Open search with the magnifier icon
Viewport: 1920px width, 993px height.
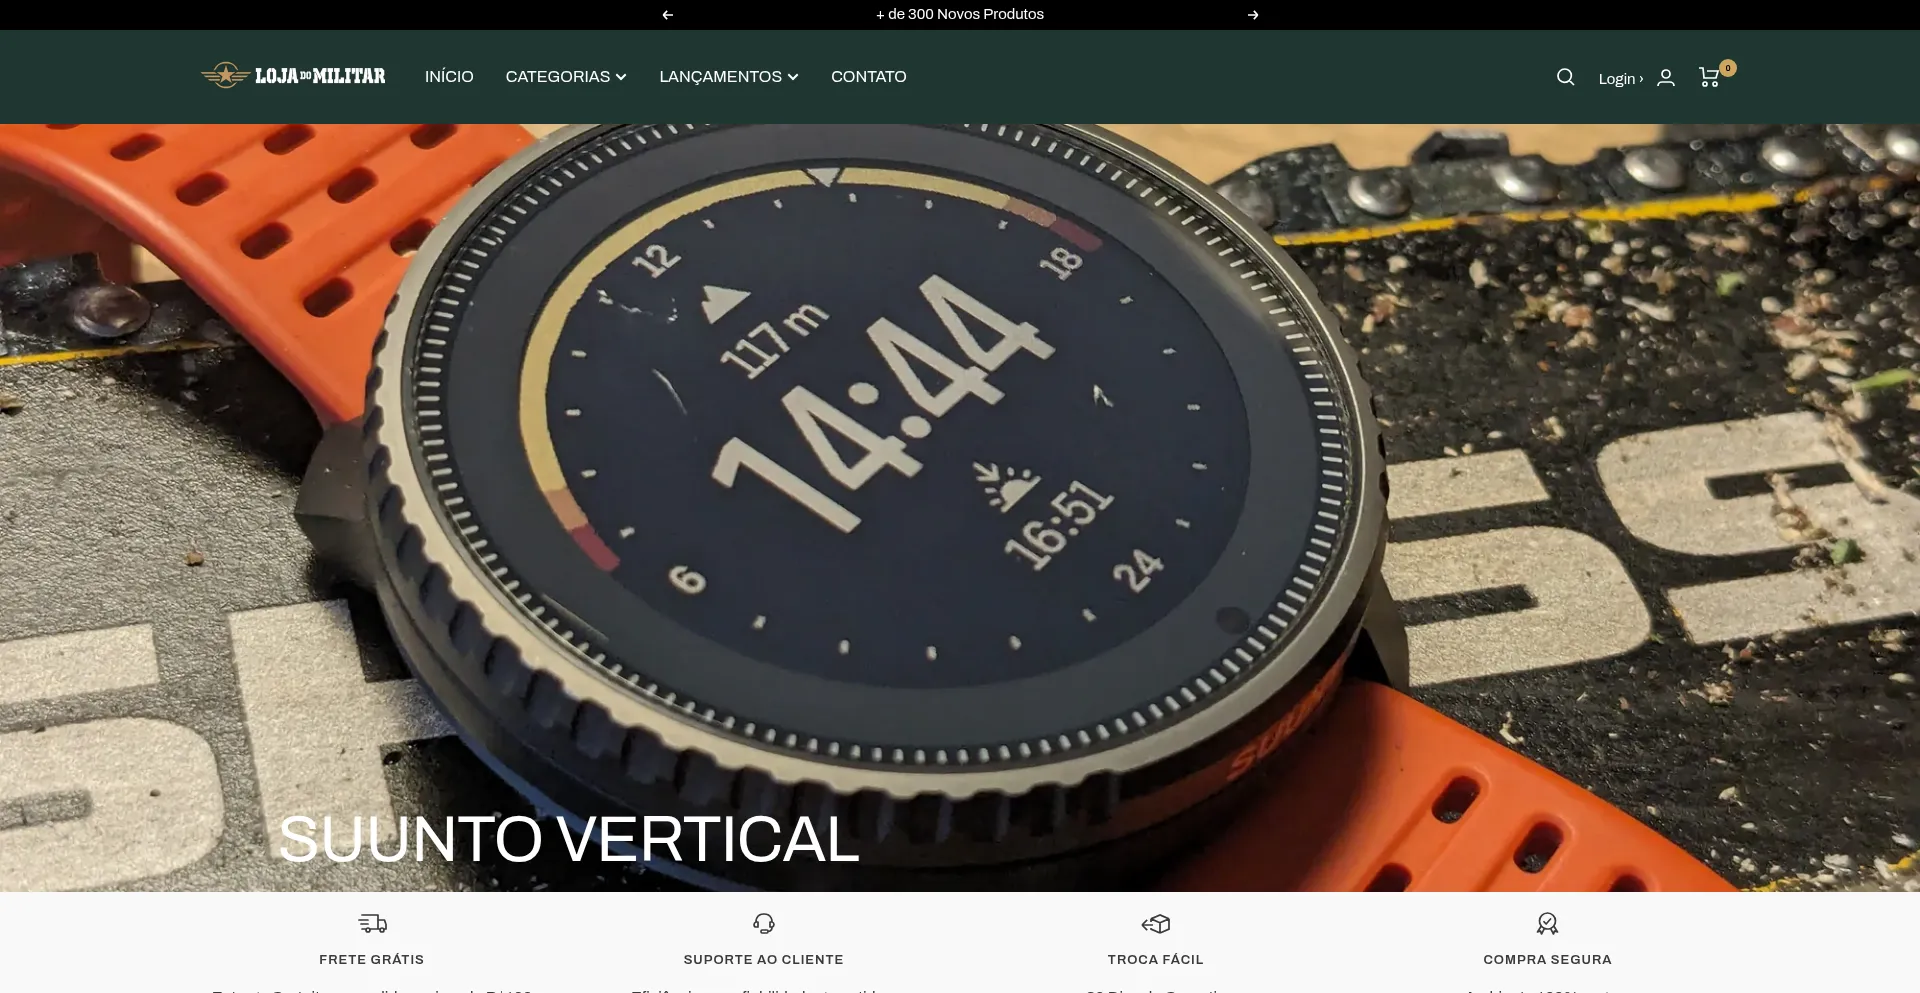pos(1566,77)
